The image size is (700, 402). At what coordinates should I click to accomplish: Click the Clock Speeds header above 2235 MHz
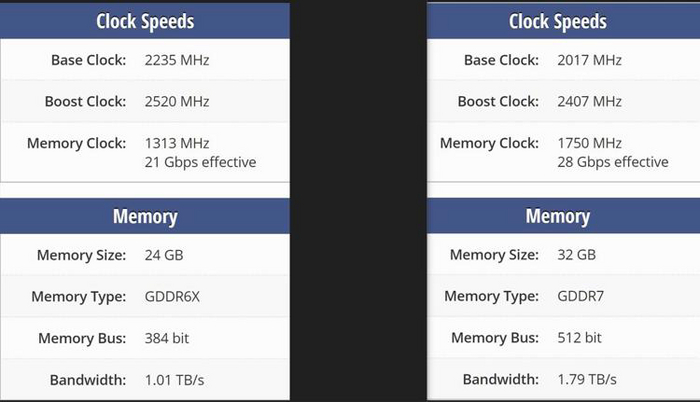click(145, 21)
